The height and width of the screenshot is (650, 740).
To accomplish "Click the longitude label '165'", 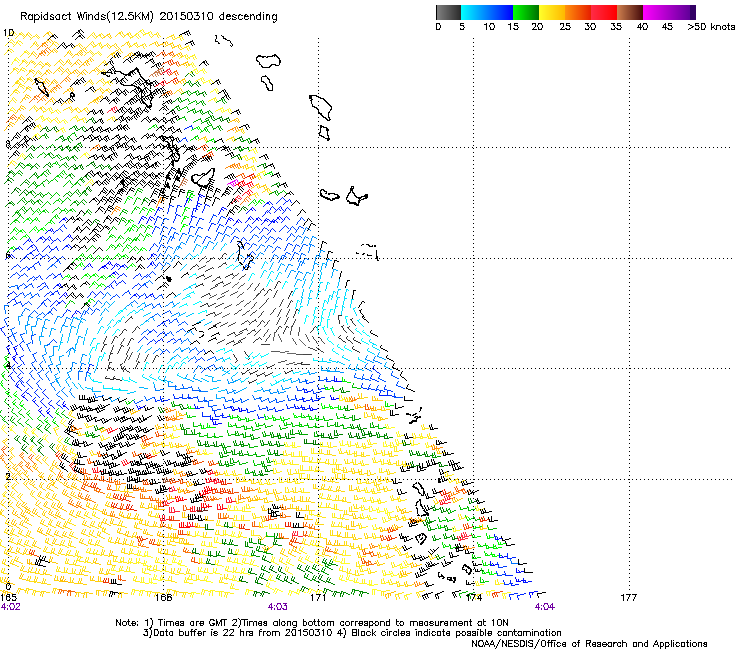I will 8,598.
